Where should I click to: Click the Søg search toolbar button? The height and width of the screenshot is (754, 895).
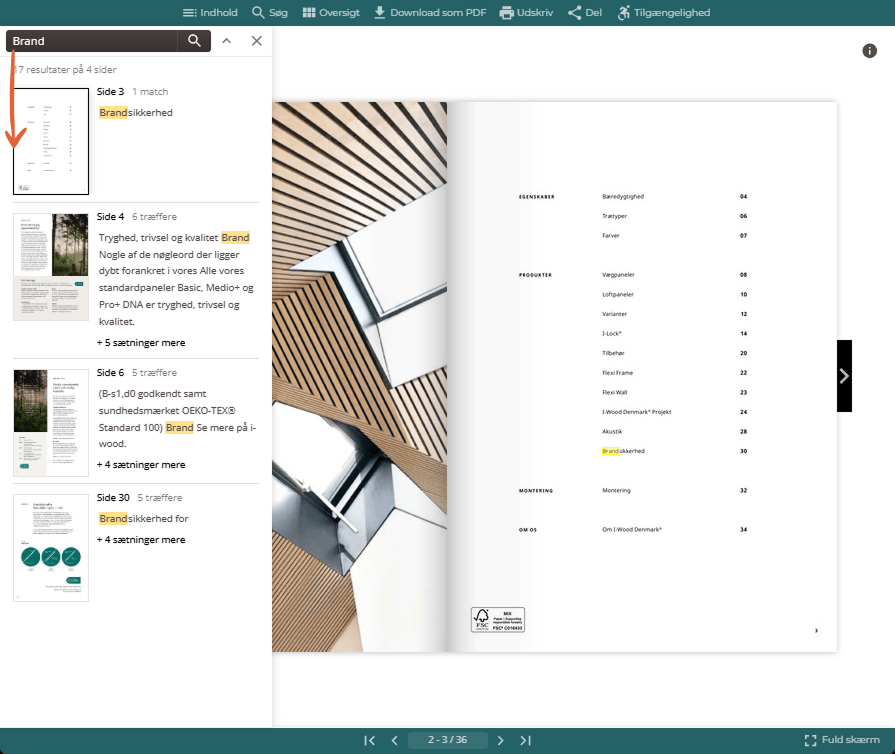[270, 13]
